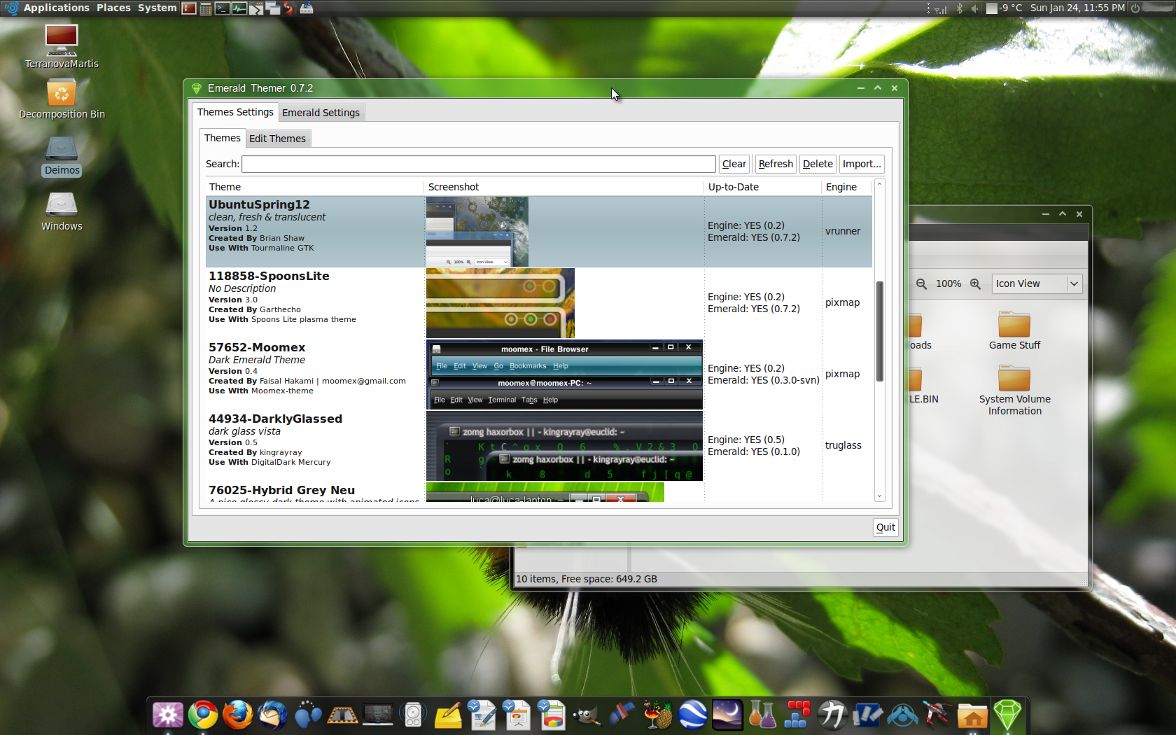Focus the theme Search field
This screenshot has width=1176, height=735.
[x=478, y=164]
